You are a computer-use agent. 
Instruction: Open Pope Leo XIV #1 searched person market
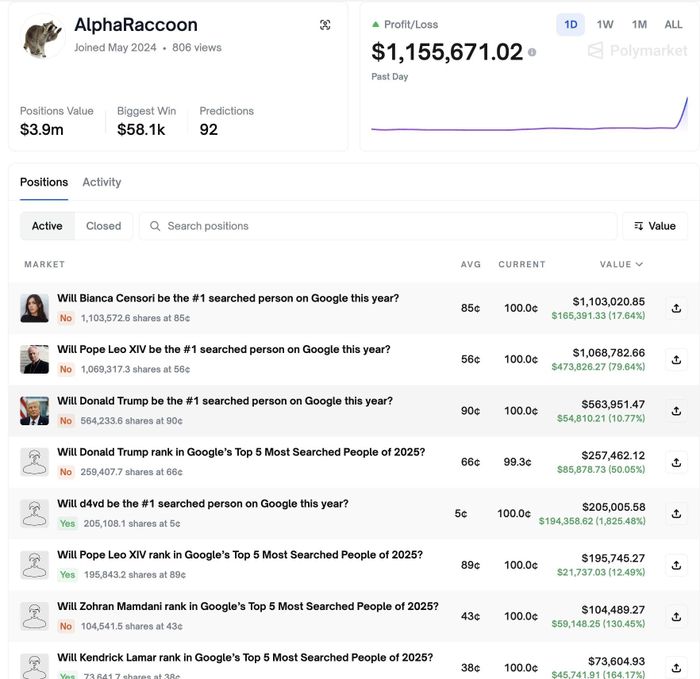click(223, 350)
